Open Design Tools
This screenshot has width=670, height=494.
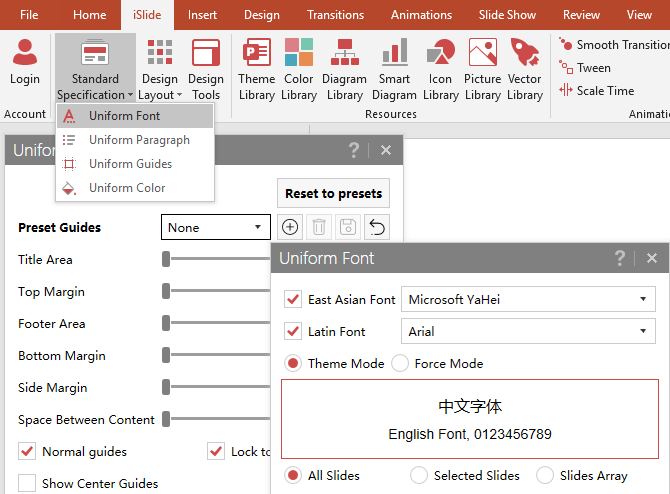[x=206, y=69]
